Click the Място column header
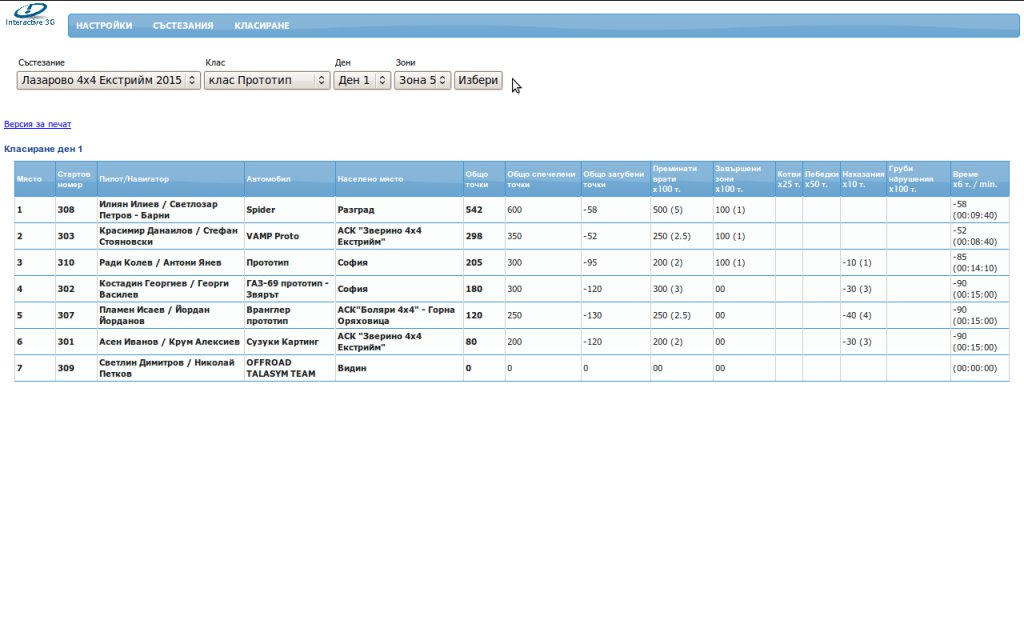Viewport: 1024px width, 640px height. (29, 179)
